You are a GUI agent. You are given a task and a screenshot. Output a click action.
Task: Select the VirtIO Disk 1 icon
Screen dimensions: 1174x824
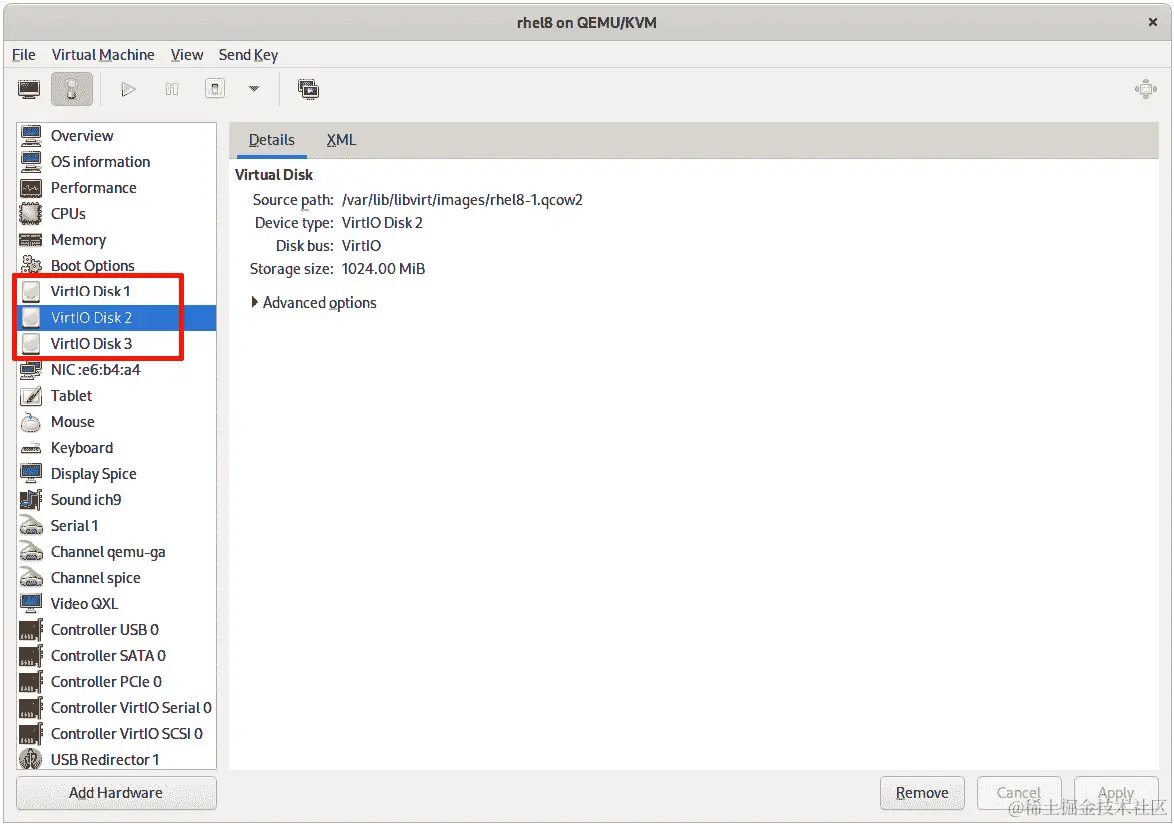[31, 291]
